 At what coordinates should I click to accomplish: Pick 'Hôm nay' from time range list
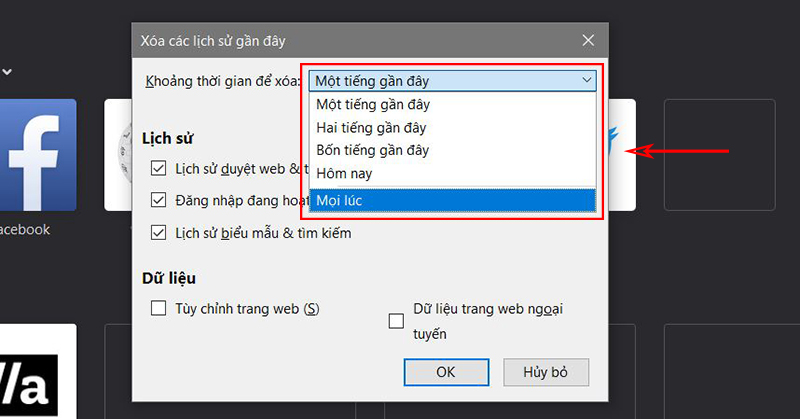click(452, 174)
